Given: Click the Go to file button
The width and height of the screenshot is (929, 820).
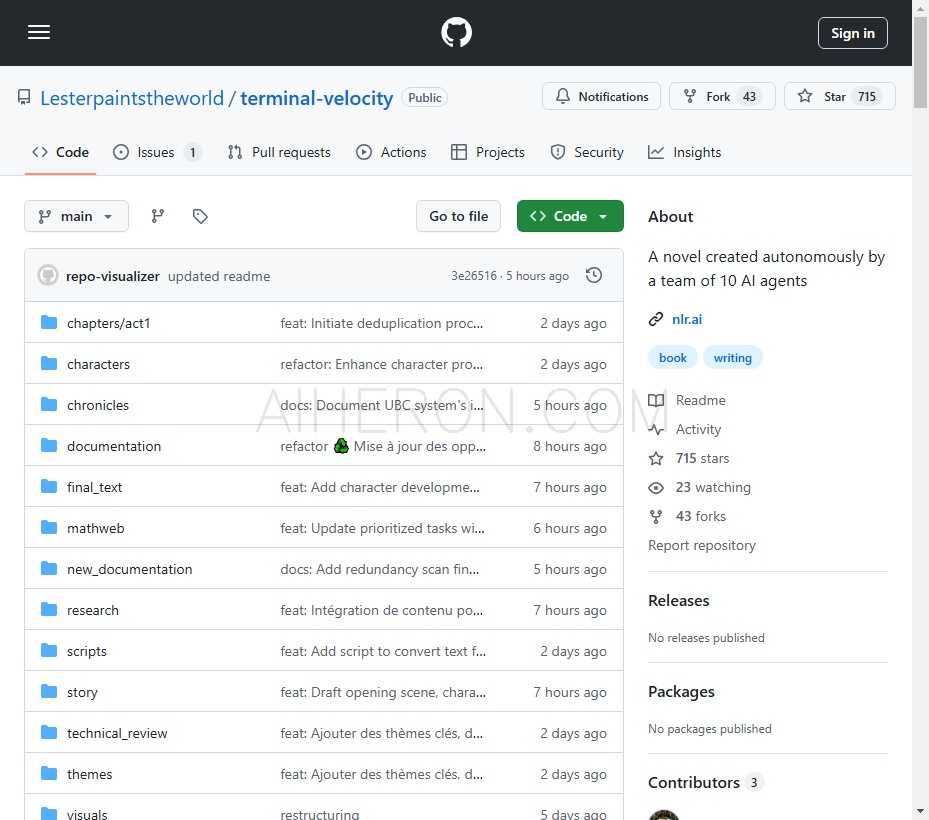Looking at the screenshot, I should tap(458, 216).
